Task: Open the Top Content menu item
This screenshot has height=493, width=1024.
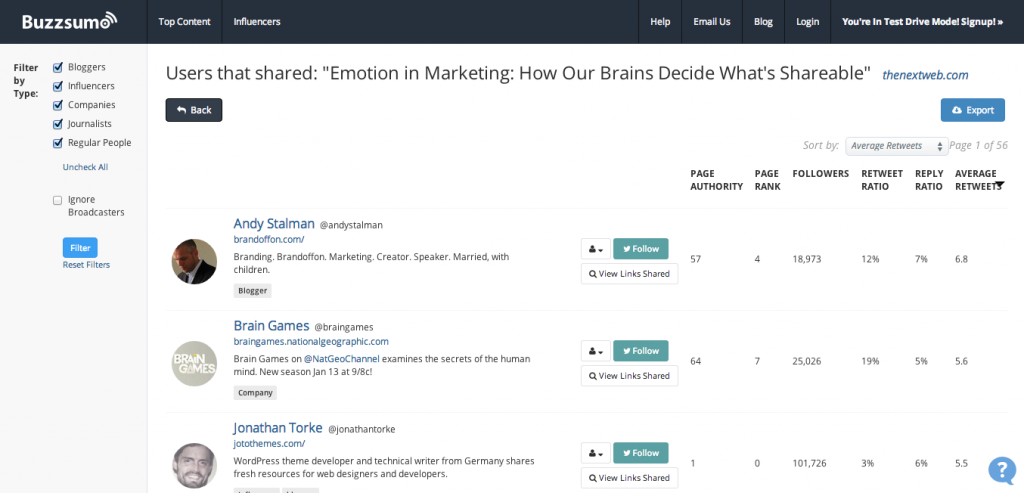Action: 184,22
